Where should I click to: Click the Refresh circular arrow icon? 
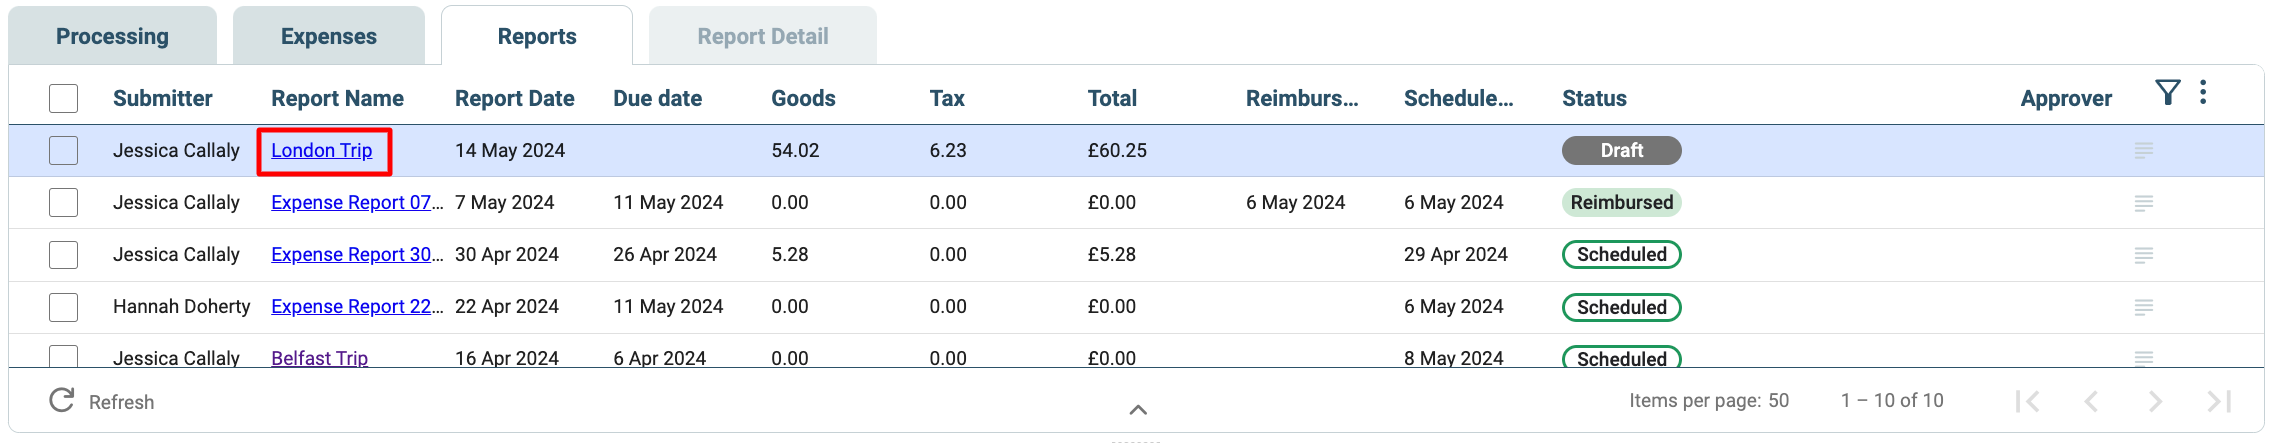pyautogui.click(x=62, y=401)
